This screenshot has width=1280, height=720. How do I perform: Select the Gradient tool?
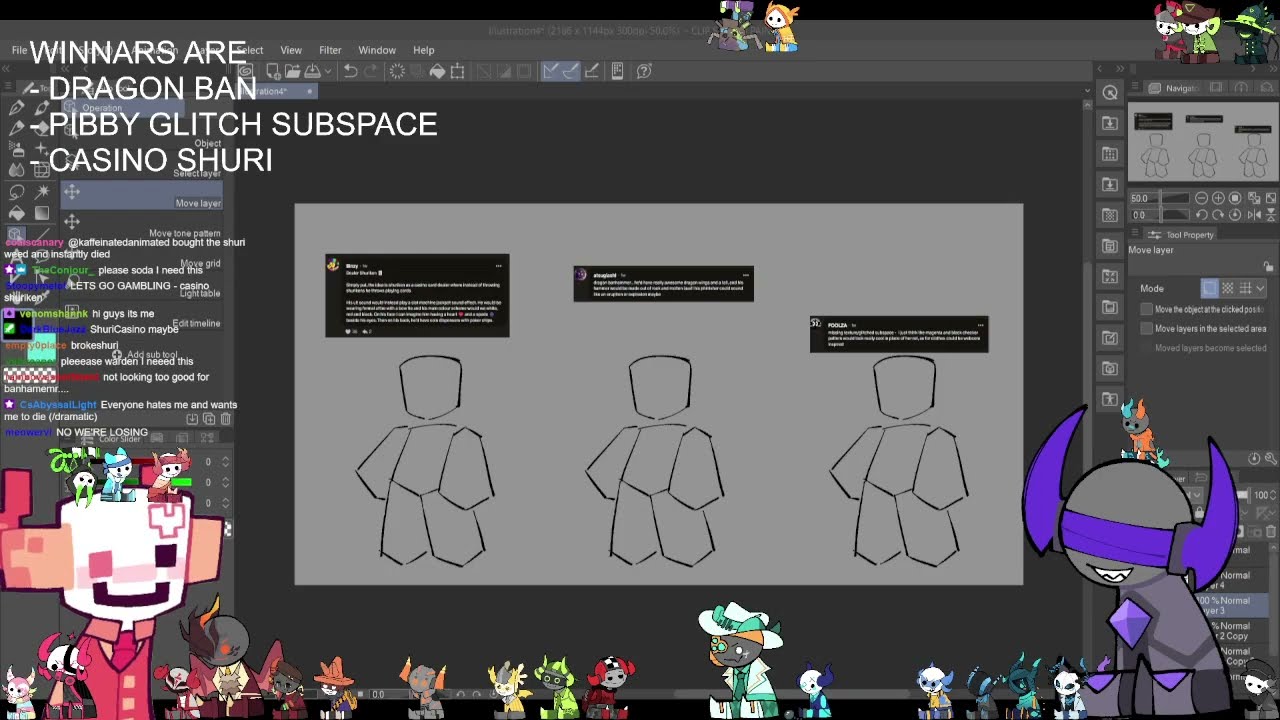coord(42,213)
